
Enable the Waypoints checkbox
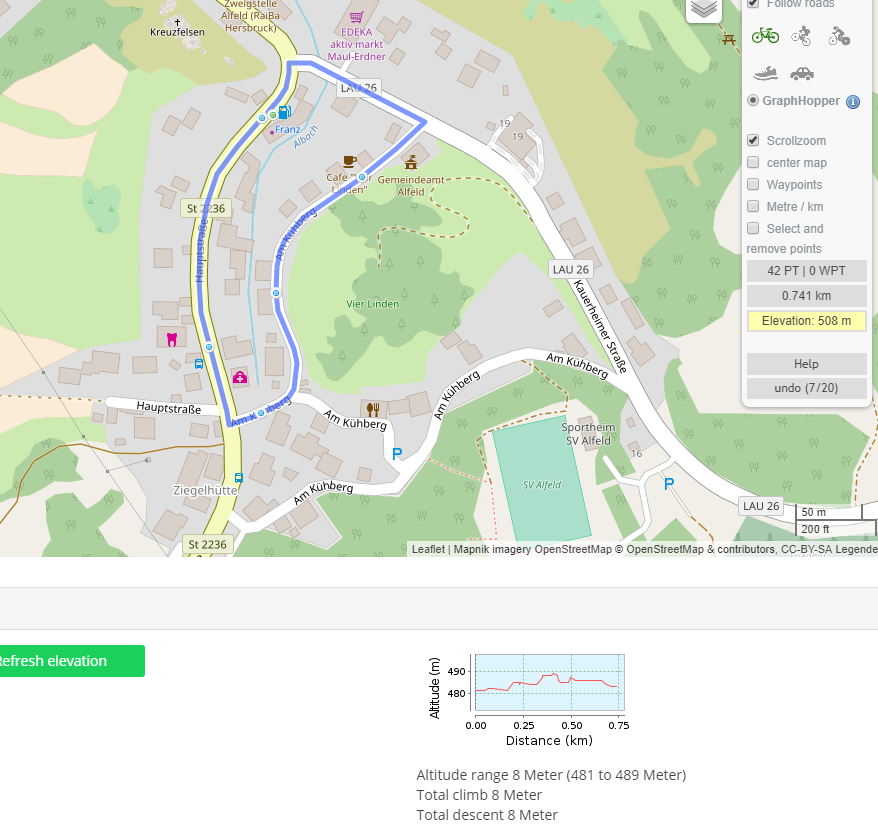click(754, 185)
